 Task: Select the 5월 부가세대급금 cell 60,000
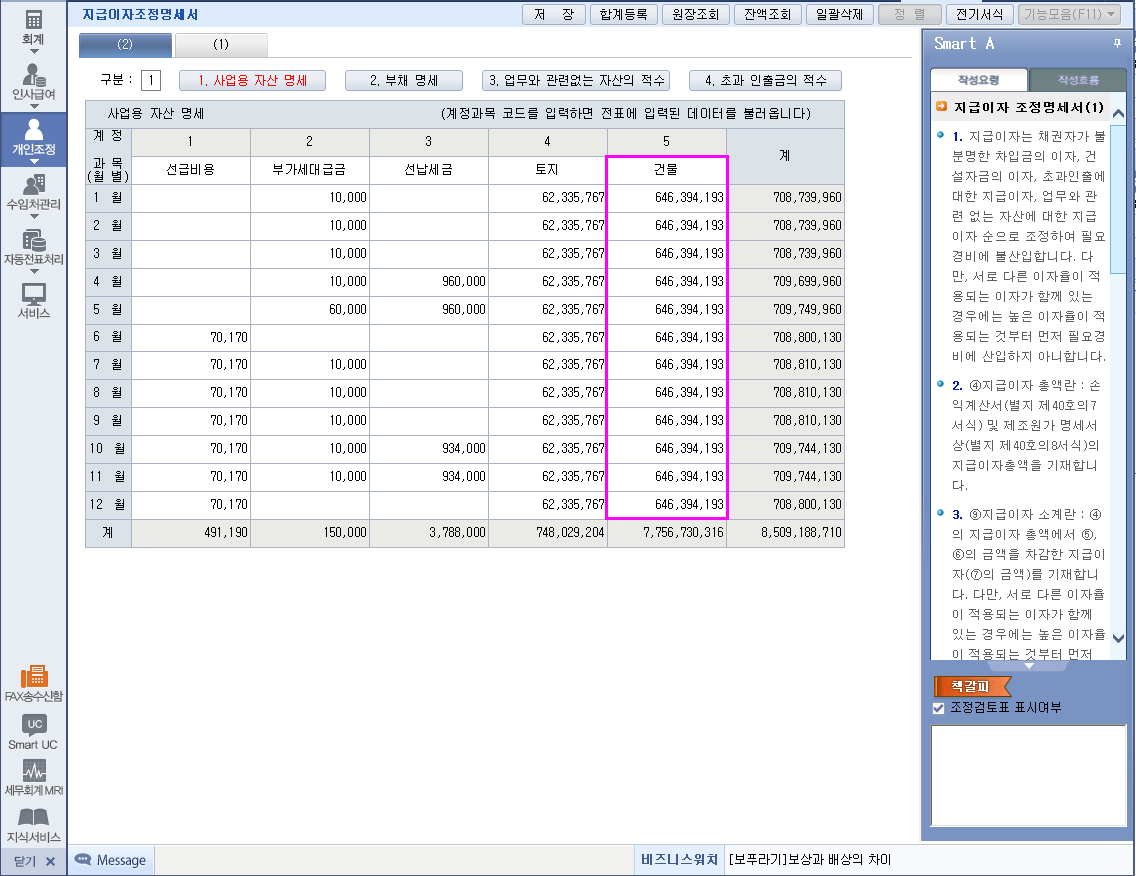click(x=309, y=309)
